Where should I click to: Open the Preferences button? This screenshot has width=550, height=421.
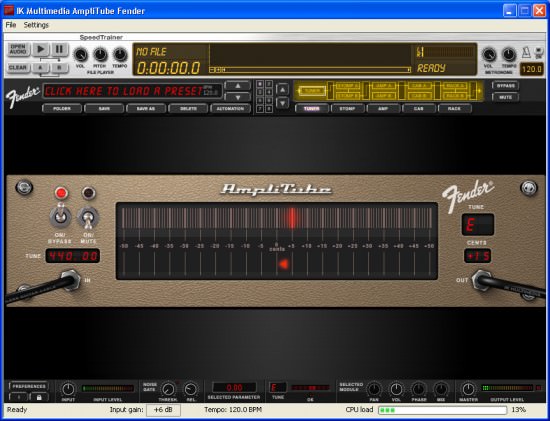click(29, 386)
